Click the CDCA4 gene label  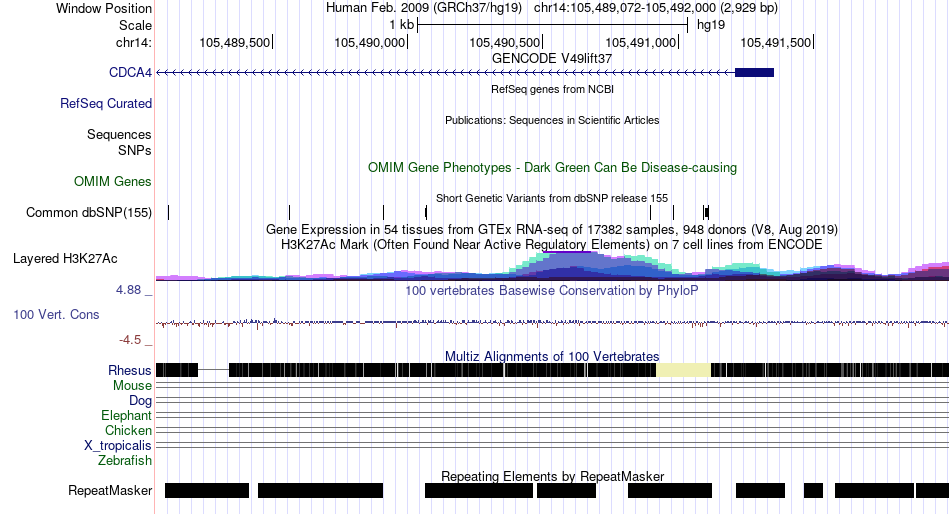[x=130, y=73]
